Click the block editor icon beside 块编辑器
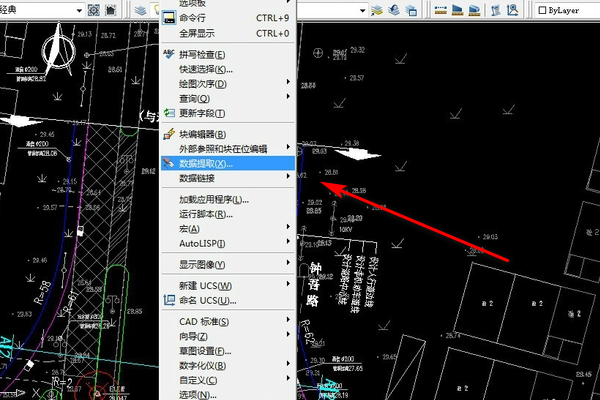This screenshot has height=400, width=600. (x=169, y=134)
